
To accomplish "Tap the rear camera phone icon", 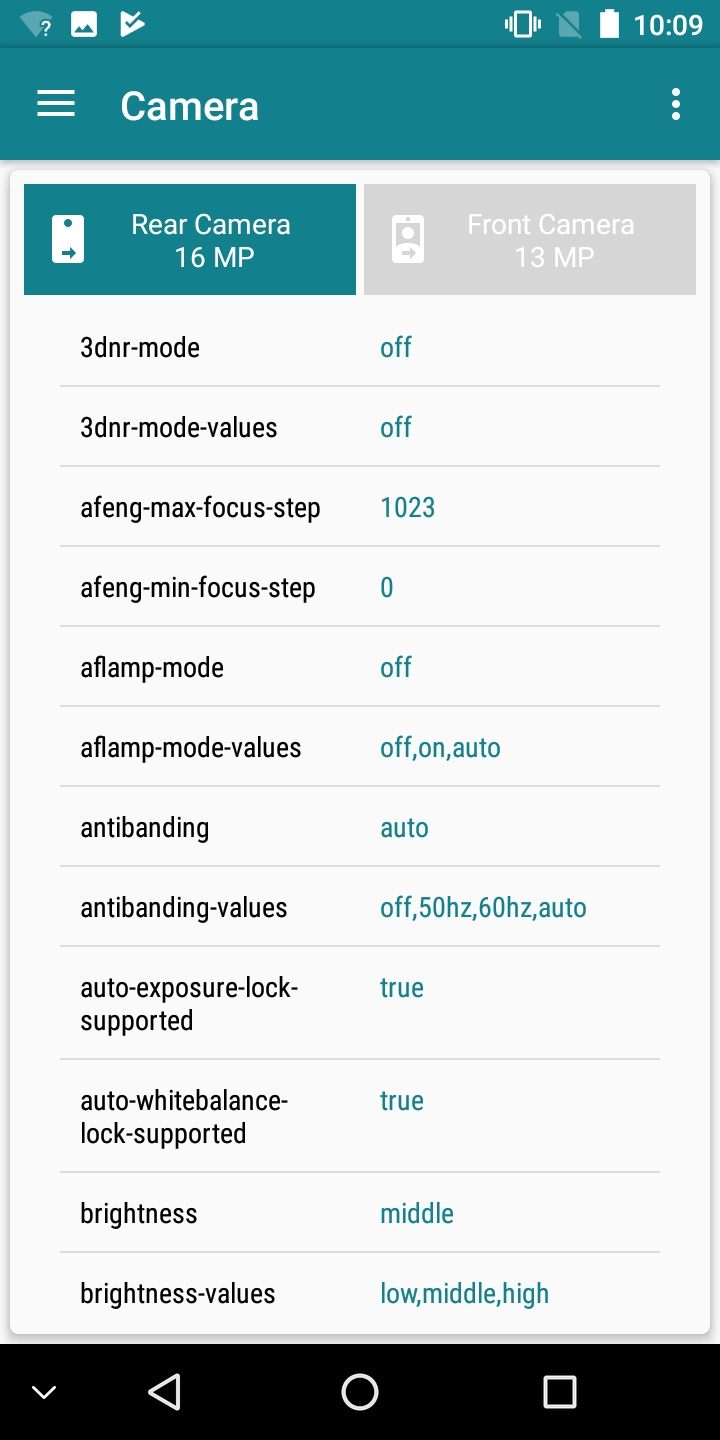I will click(68, 240).
